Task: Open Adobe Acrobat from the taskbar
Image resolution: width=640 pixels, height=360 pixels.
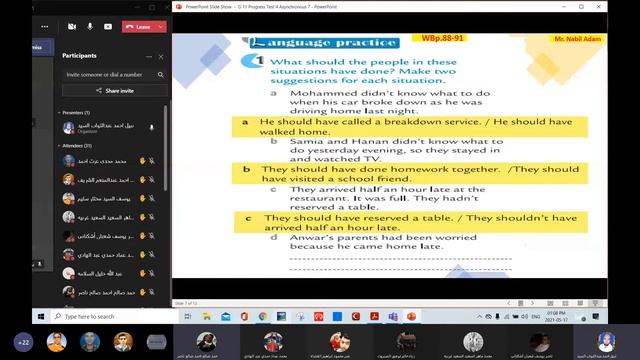Action: coord(374,316)
